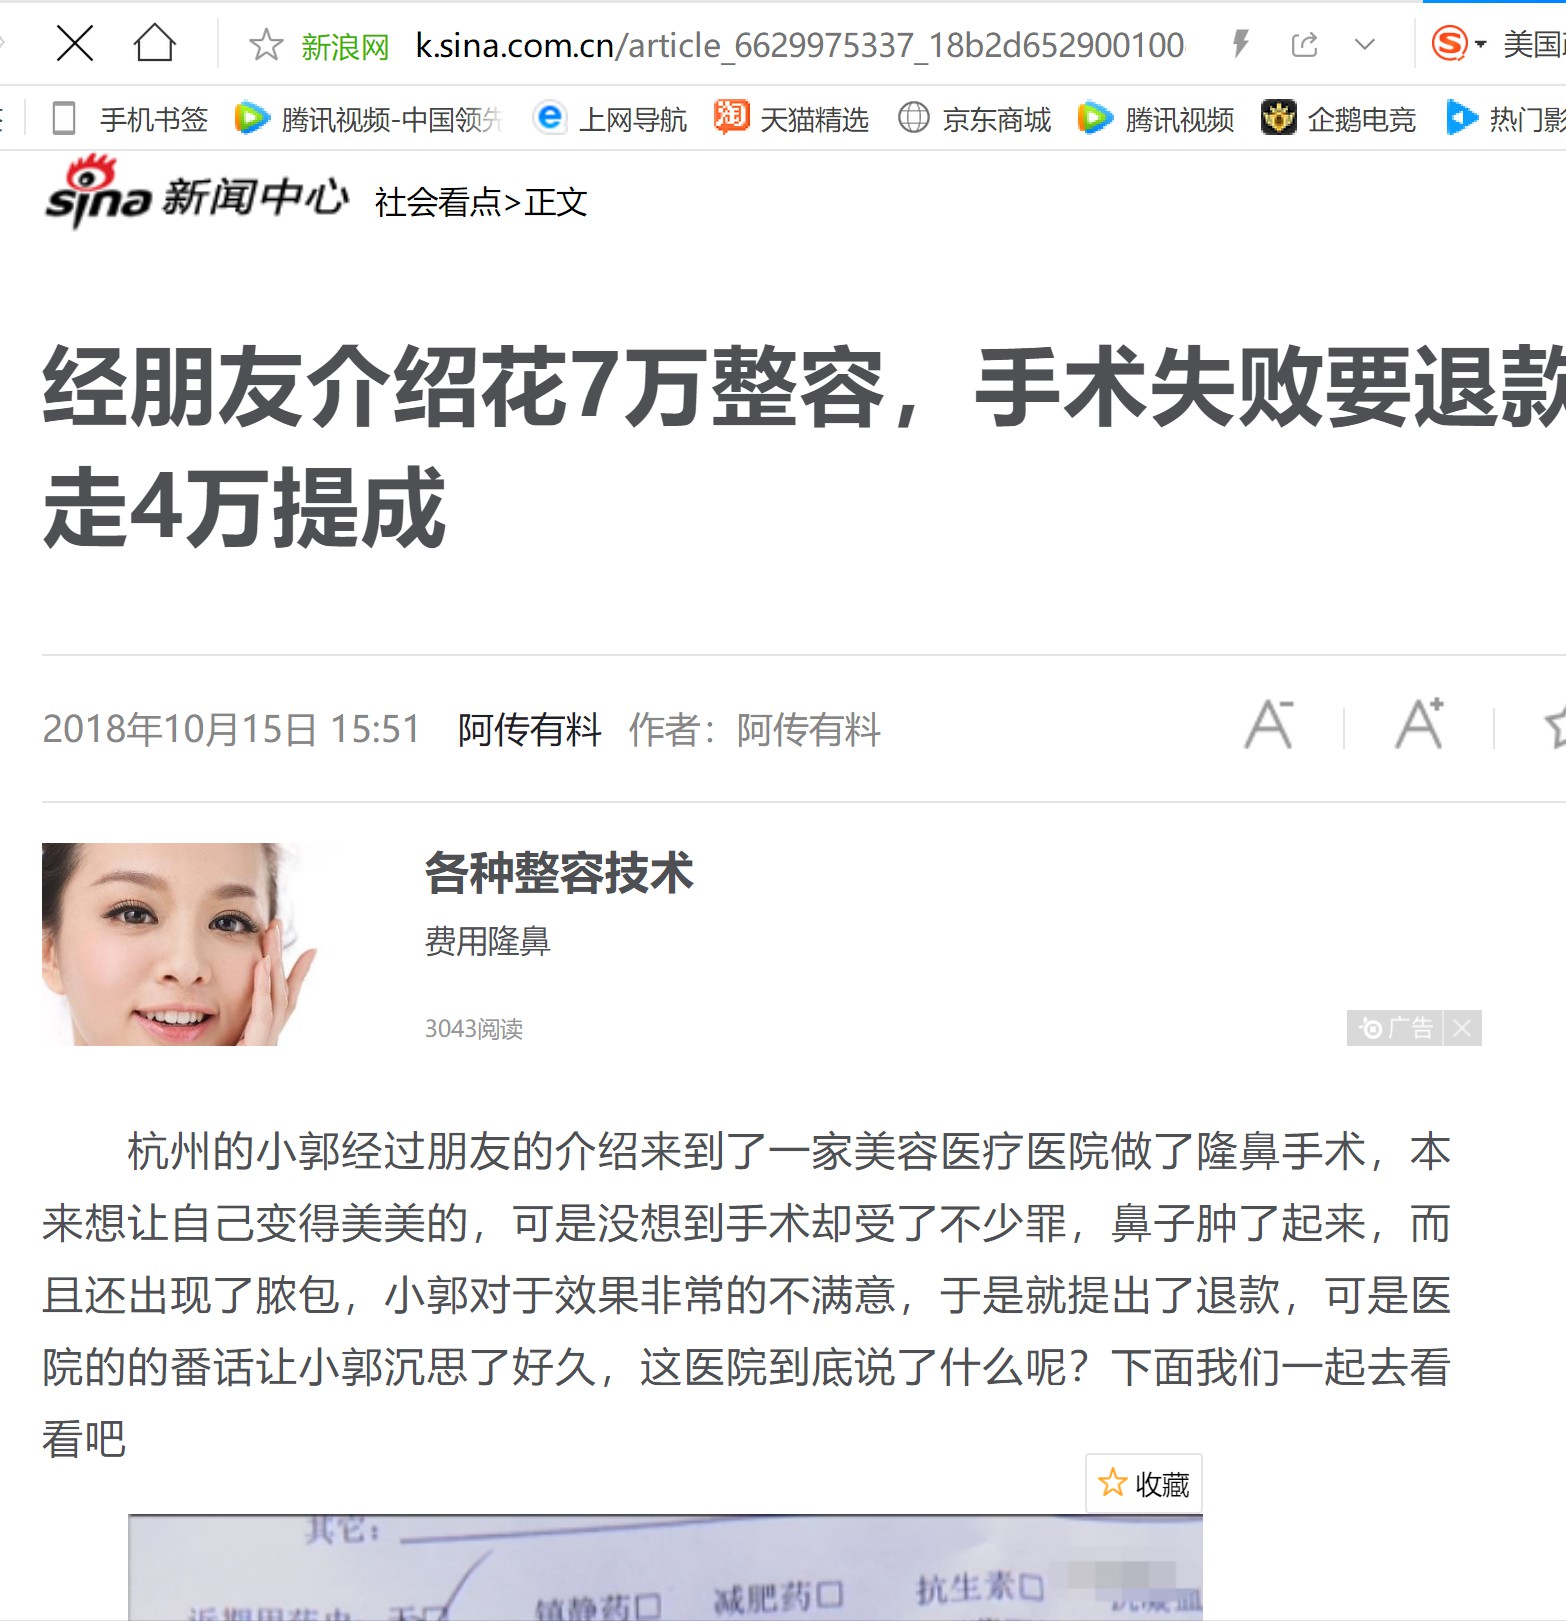The width and height of the screenshot is (1566, 1621).
Task: Open 社会看点 breadcrumb link
Action: 437,203
